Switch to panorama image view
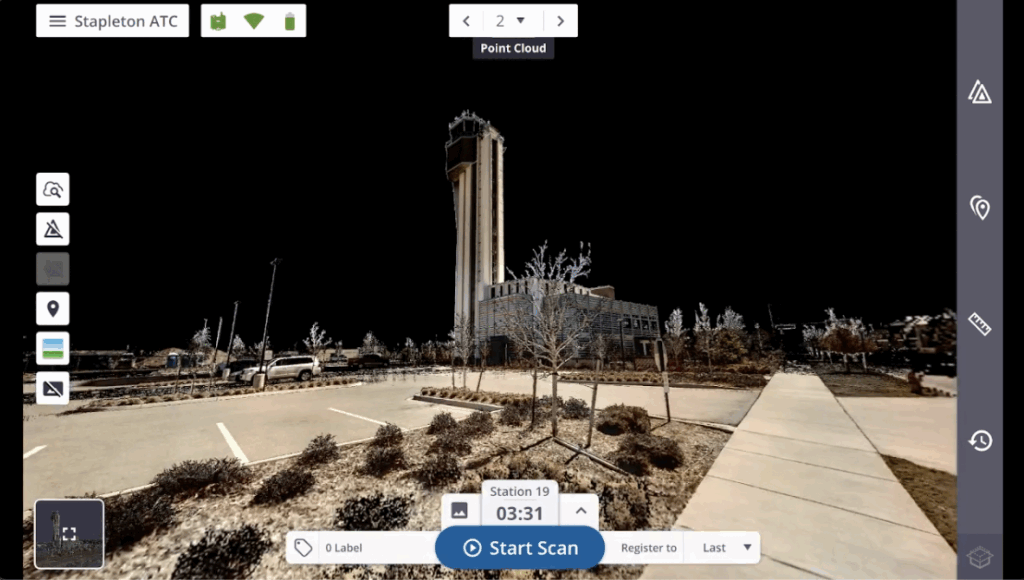This screenshot has height=580, width=1024. click(x=52, y=348)
